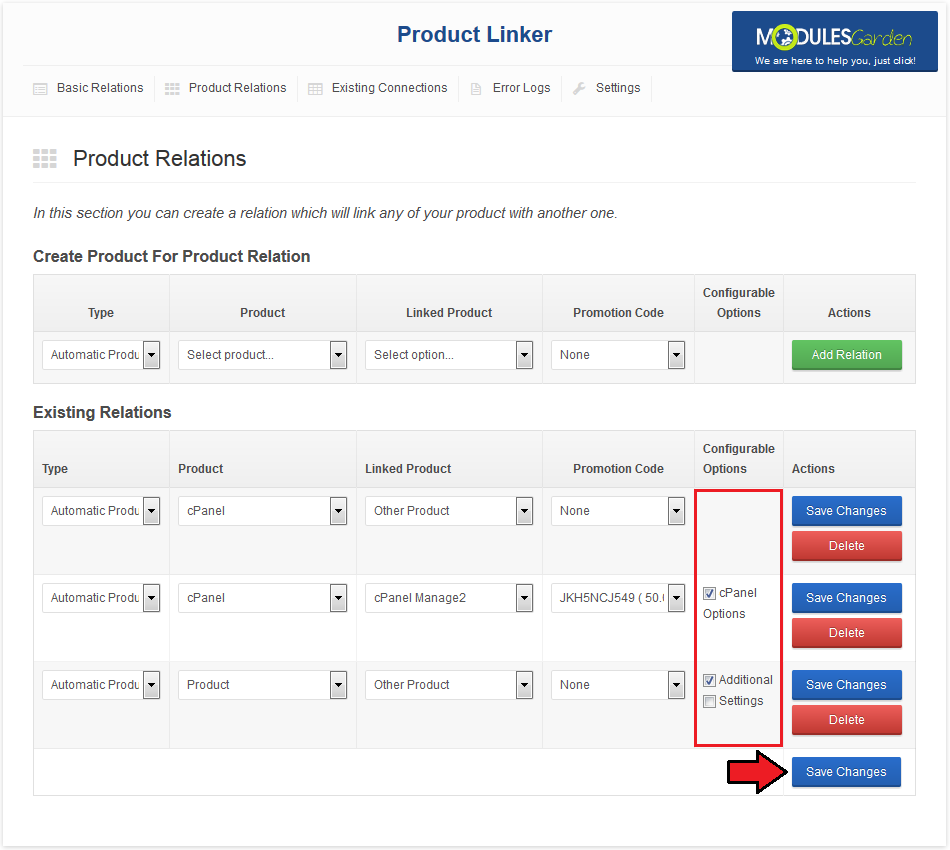The width and height of the screenshot is (950, 850).
Task: Open the Select option linked product dropdown
Action: coord(449,355)
